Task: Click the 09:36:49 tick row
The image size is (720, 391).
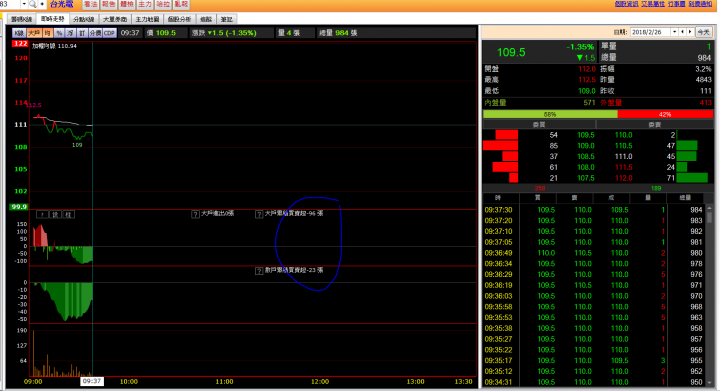Action: [x=594, y=253]
